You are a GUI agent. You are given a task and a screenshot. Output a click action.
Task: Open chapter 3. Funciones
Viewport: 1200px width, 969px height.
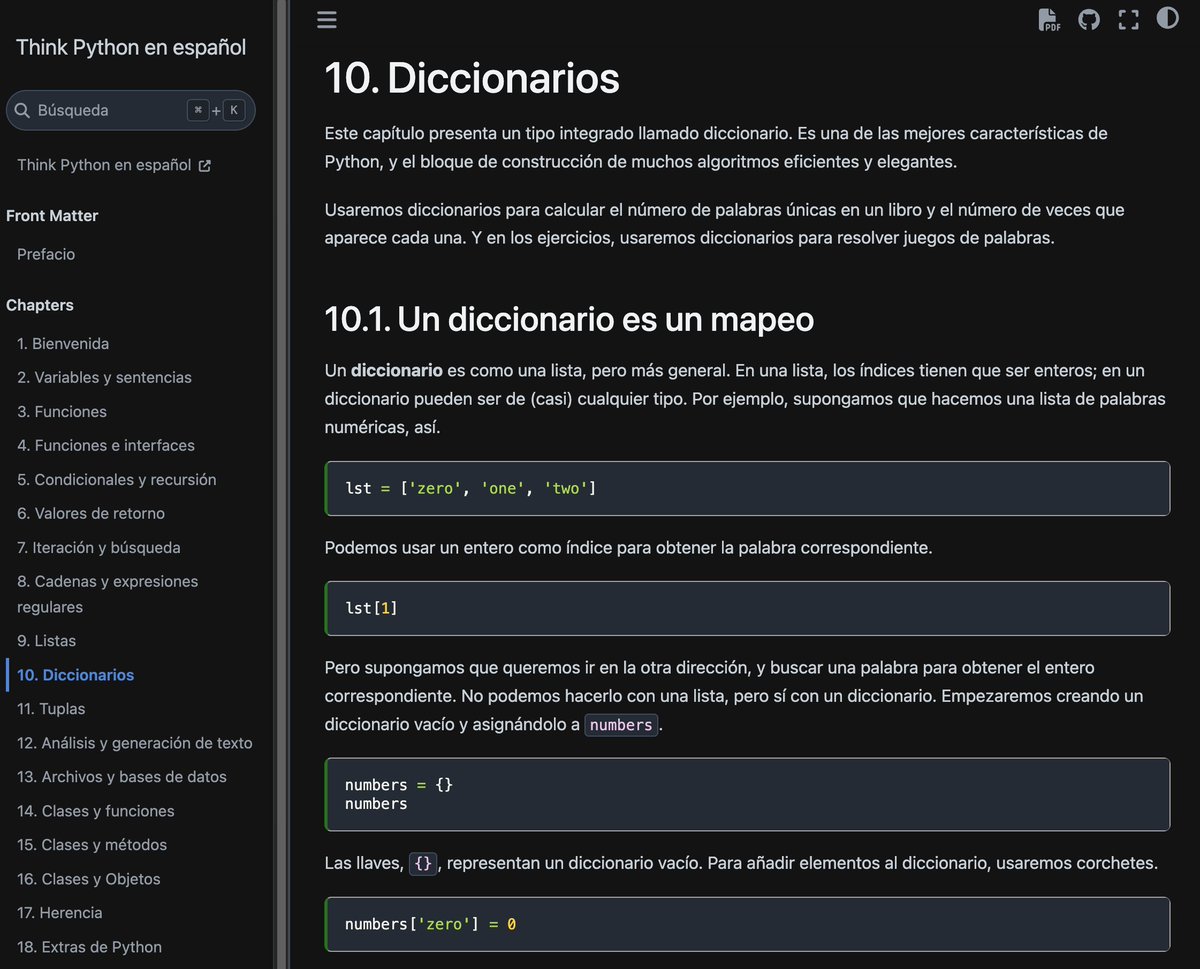(x=62, y=411)
